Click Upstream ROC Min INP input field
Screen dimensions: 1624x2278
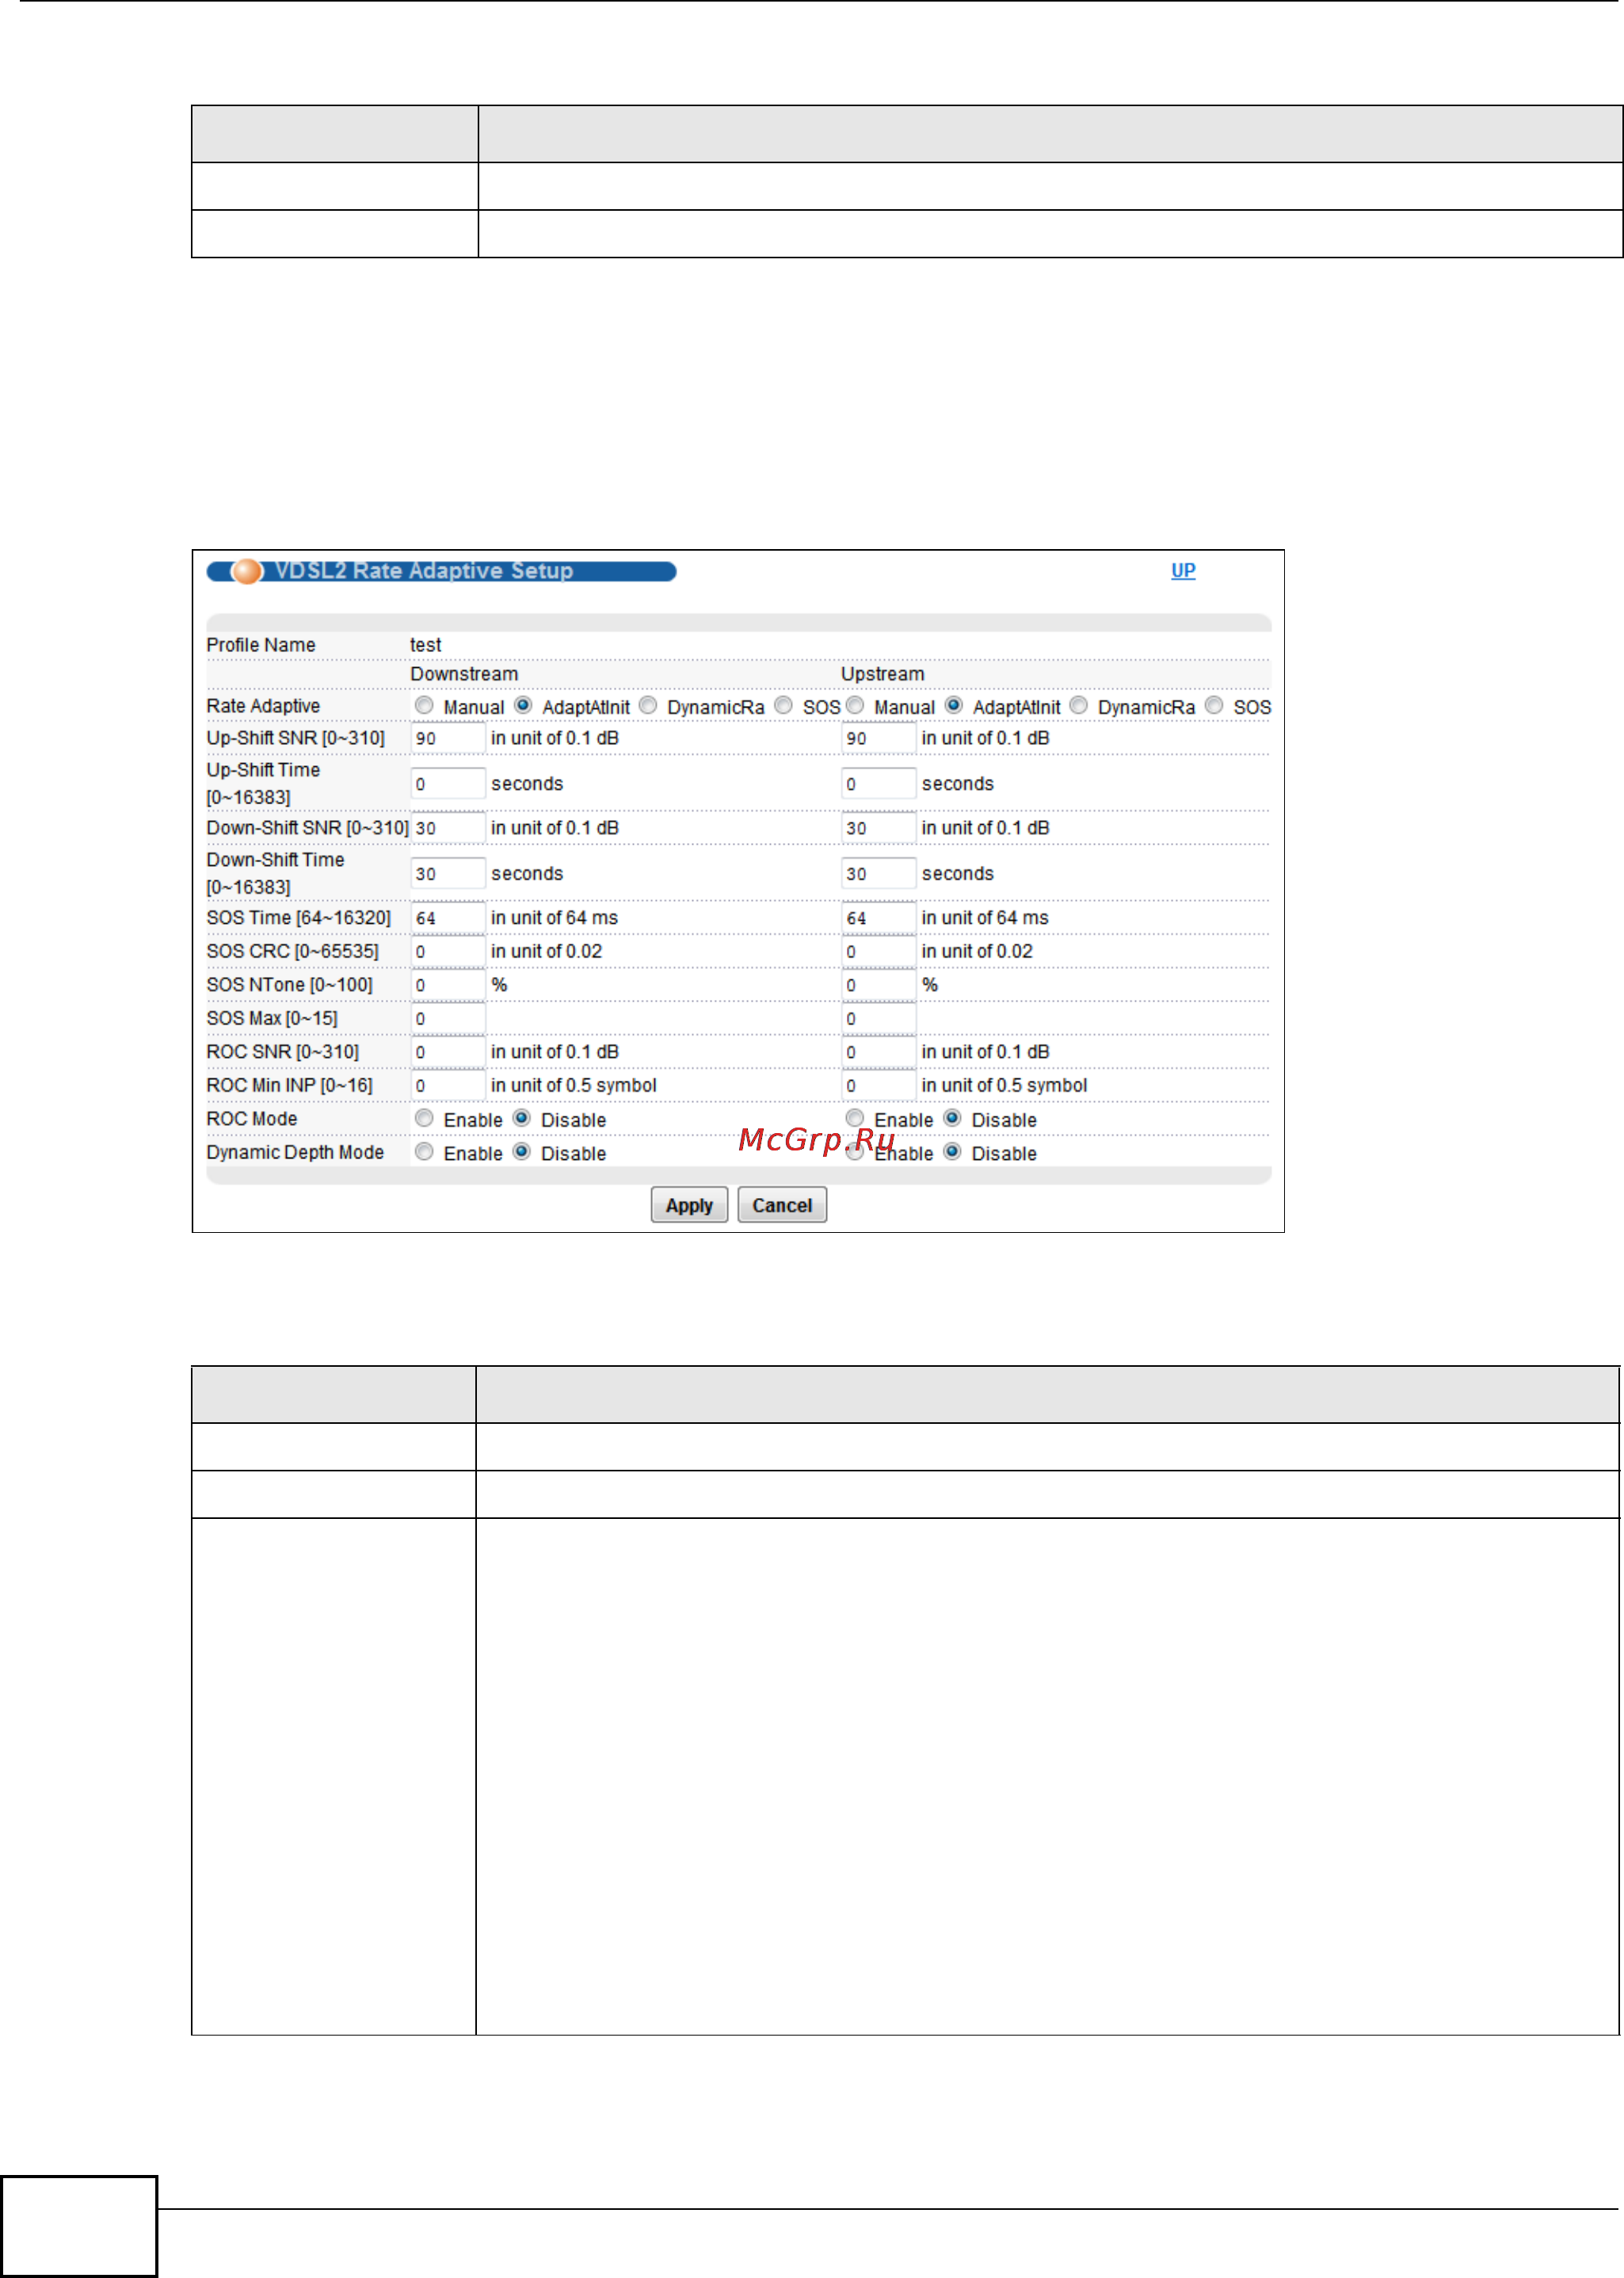878,1085
